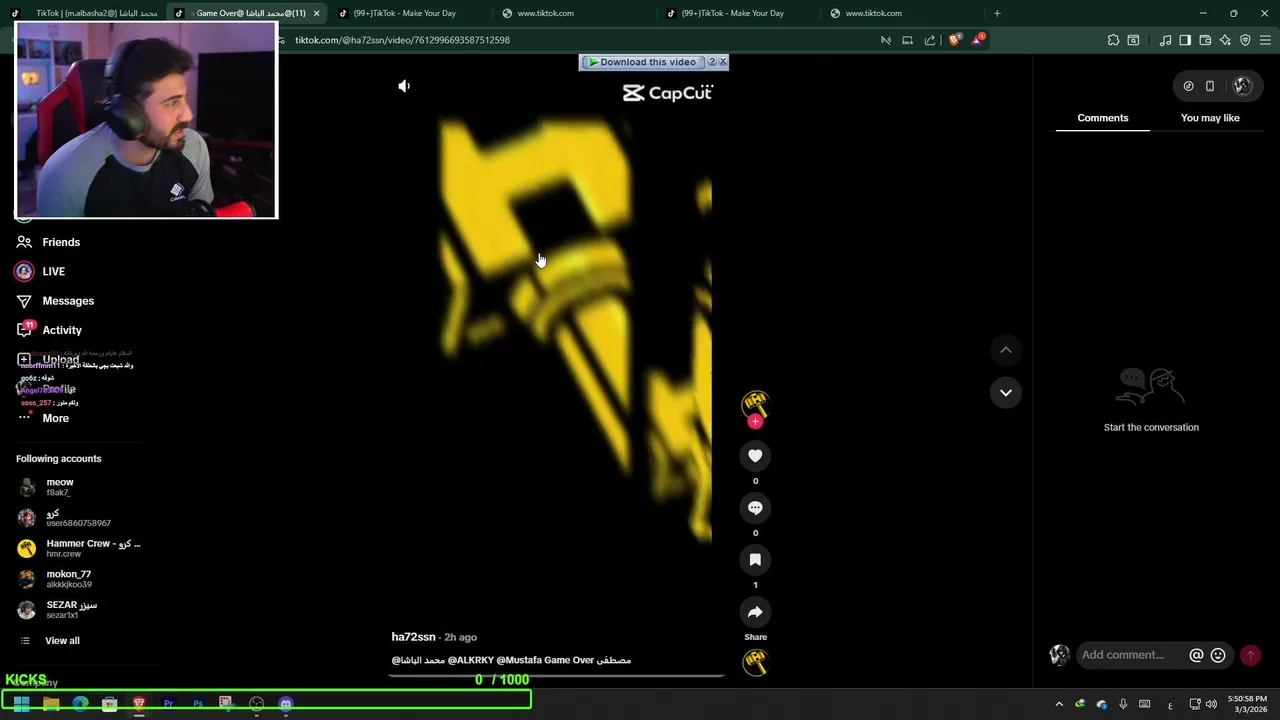Open Activity in the sidebar
Viewport: 1280px width, 720px height.
point(62,330)
